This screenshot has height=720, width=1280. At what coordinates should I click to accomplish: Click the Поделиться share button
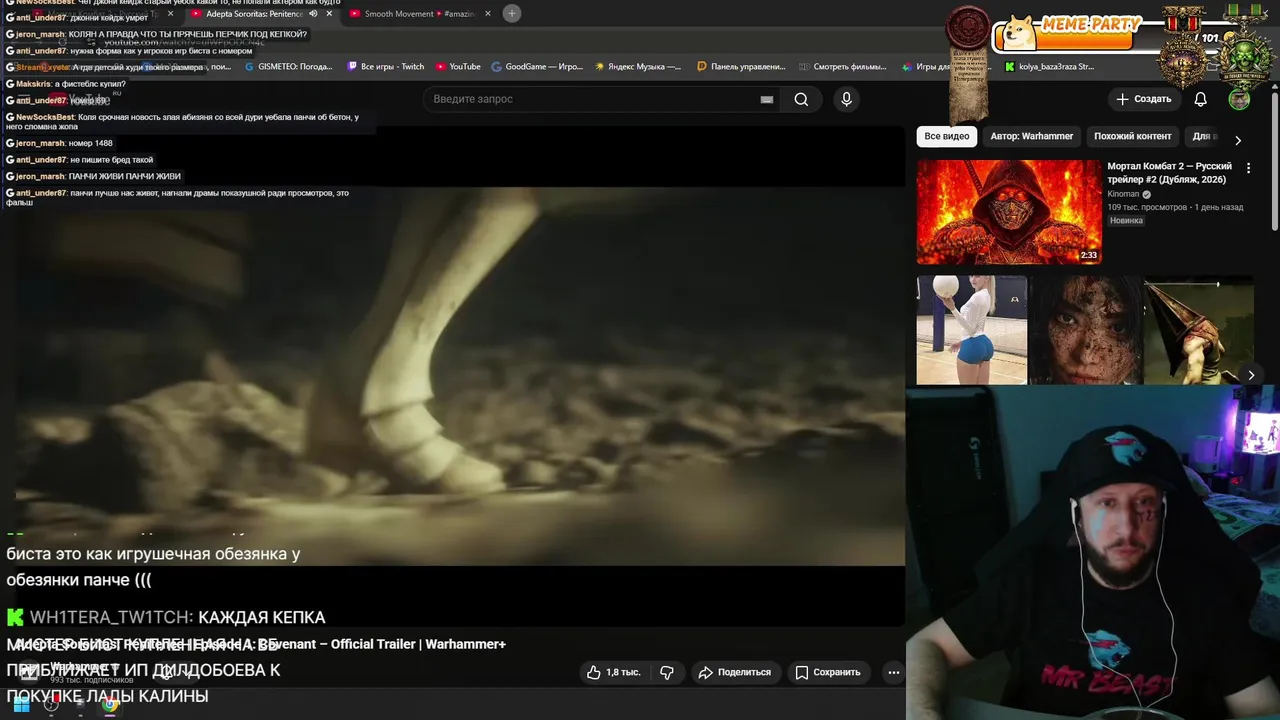[x=735, y=672]
